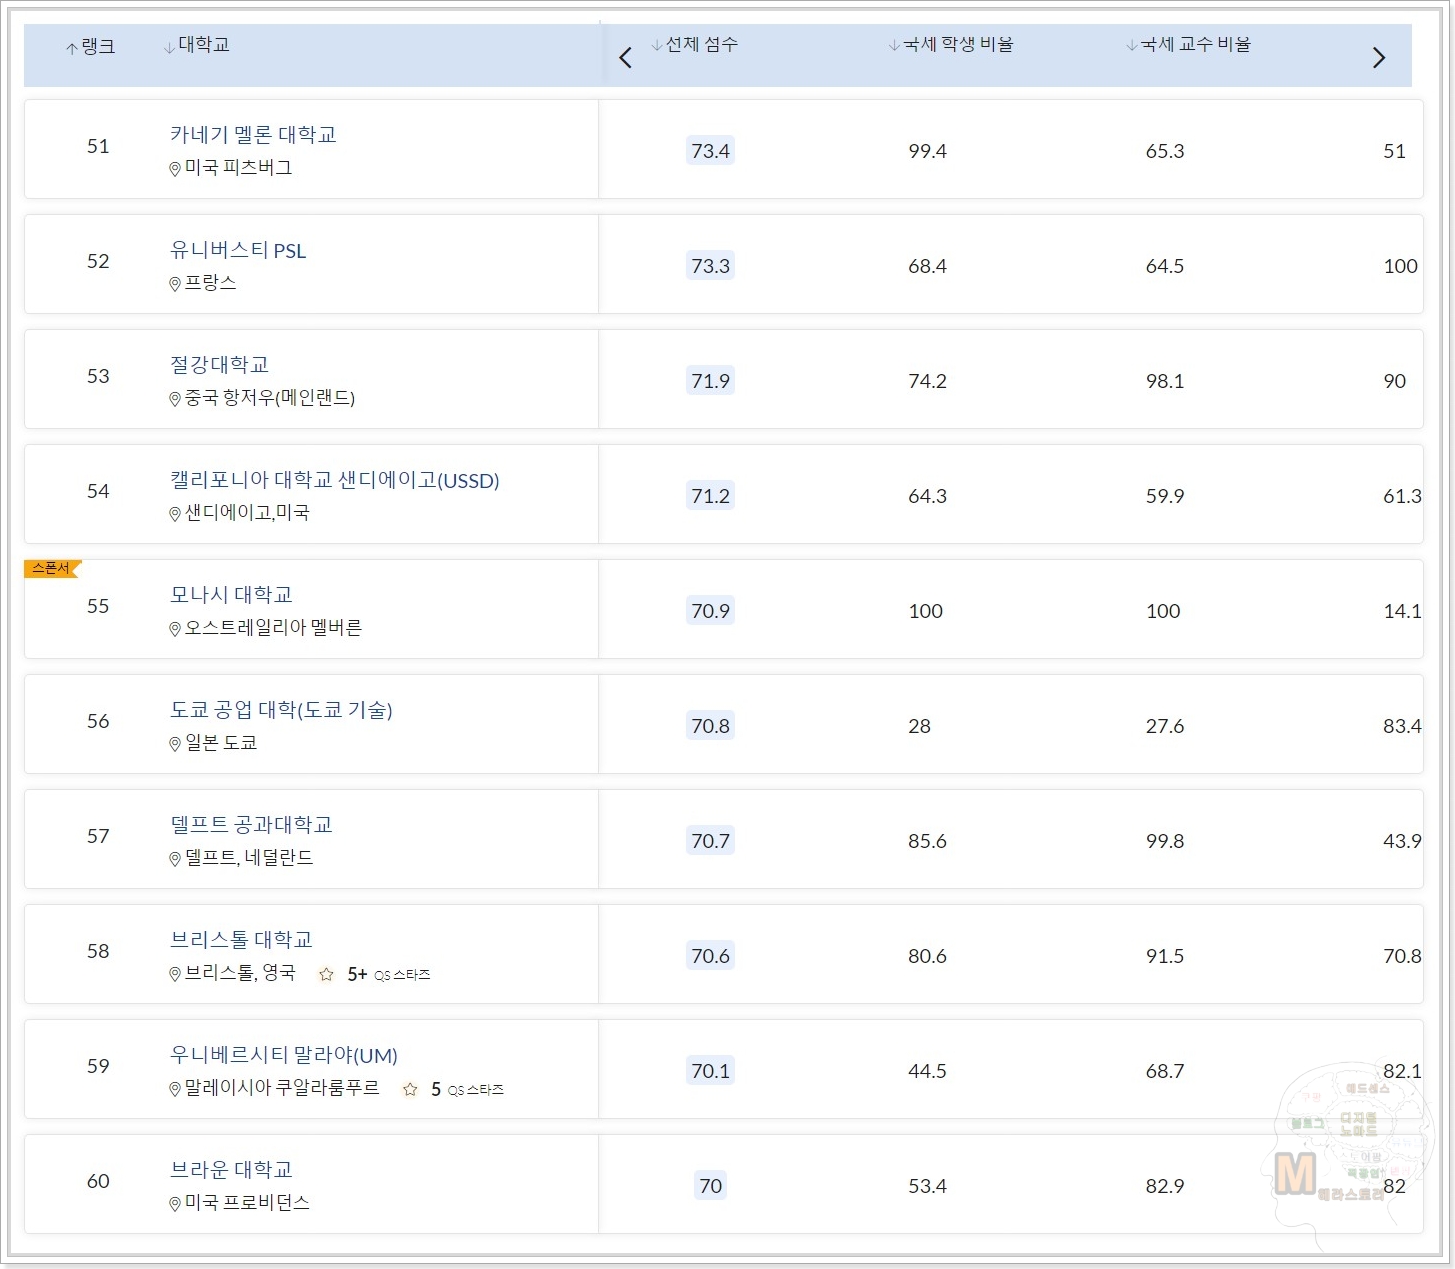This screenshot has width=1455, height=1269.
Task: Open the 카네기 멜론 대학교 link
Action: pyautogui.click(x=253, y=135)
